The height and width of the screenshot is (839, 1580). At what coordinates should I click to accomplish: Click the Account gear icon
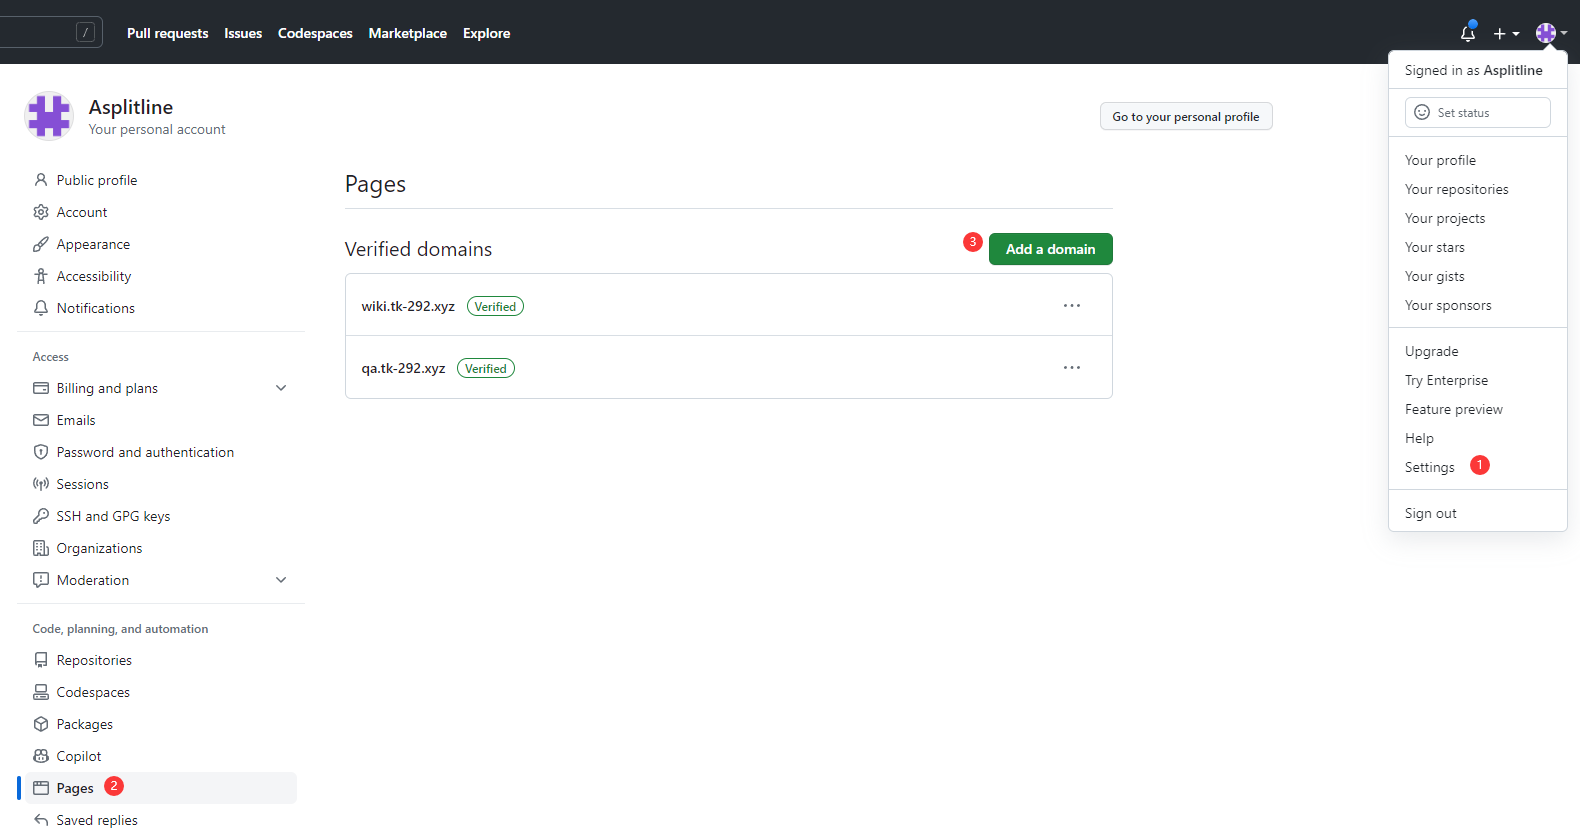(x=41, y=212)
